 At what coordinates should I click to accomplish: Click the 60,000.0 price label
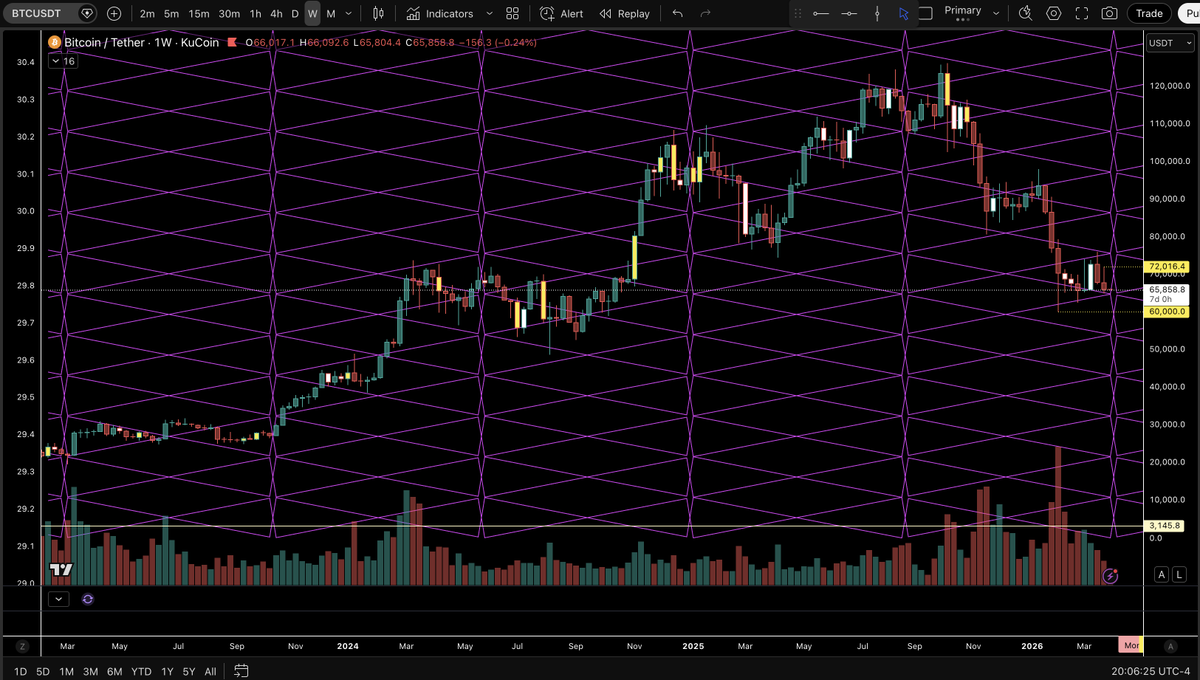(1167, 312)
